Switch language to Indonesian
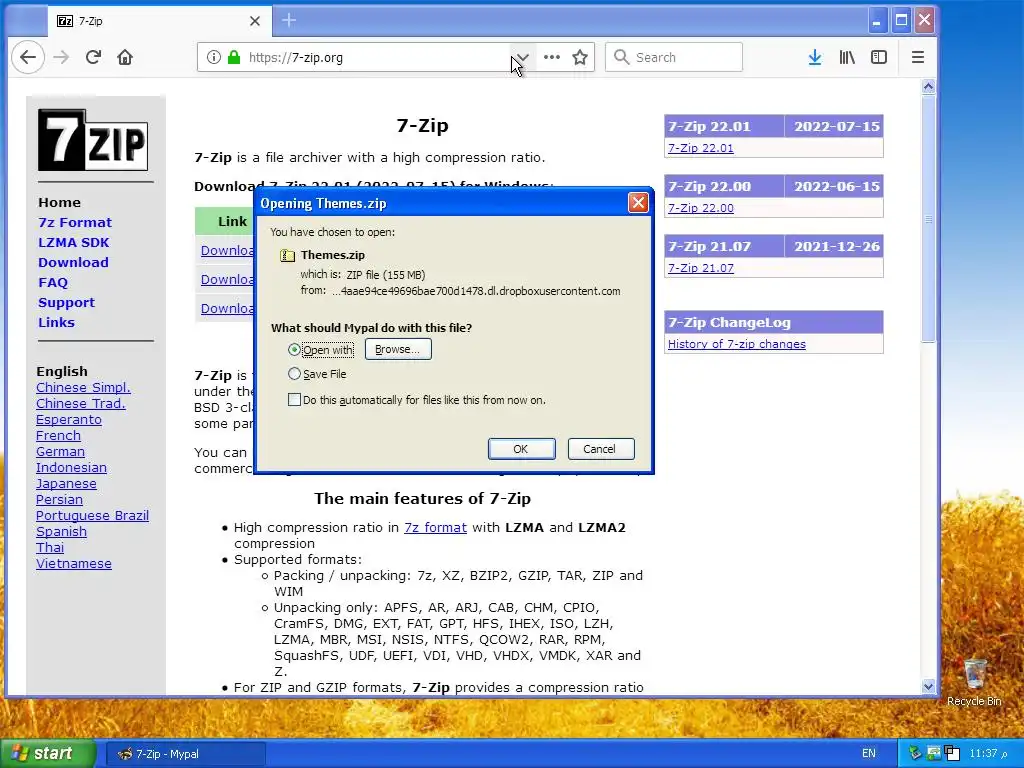The image size is (1024, 768). (x=71, y=468)
